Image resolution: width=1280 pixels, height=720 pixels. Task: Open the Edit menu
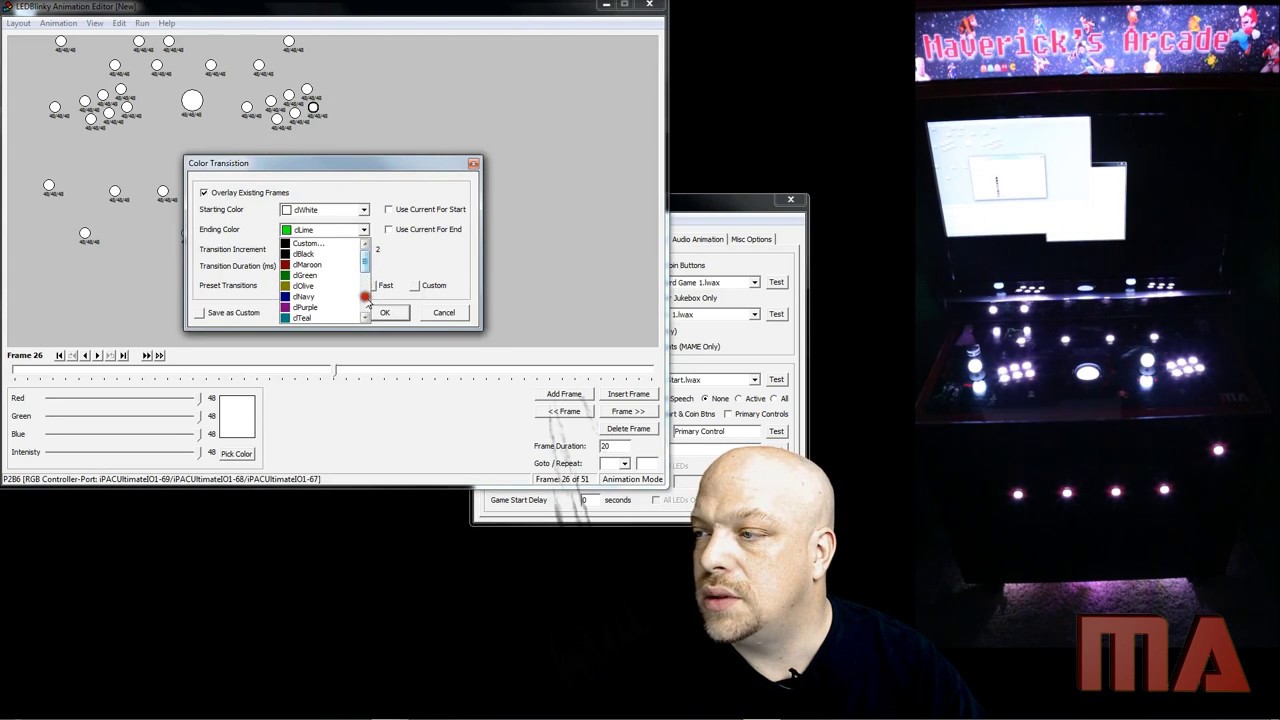[119, 23]
